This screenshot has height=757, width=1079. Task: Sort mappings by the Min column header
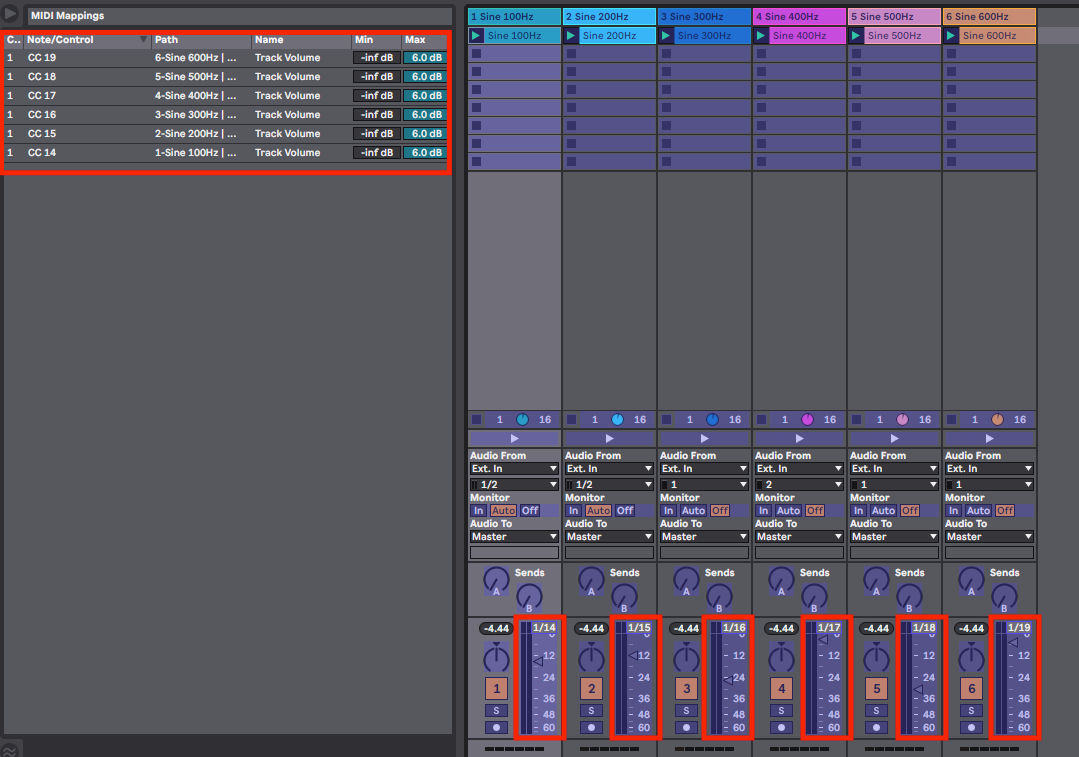point(376,40)
